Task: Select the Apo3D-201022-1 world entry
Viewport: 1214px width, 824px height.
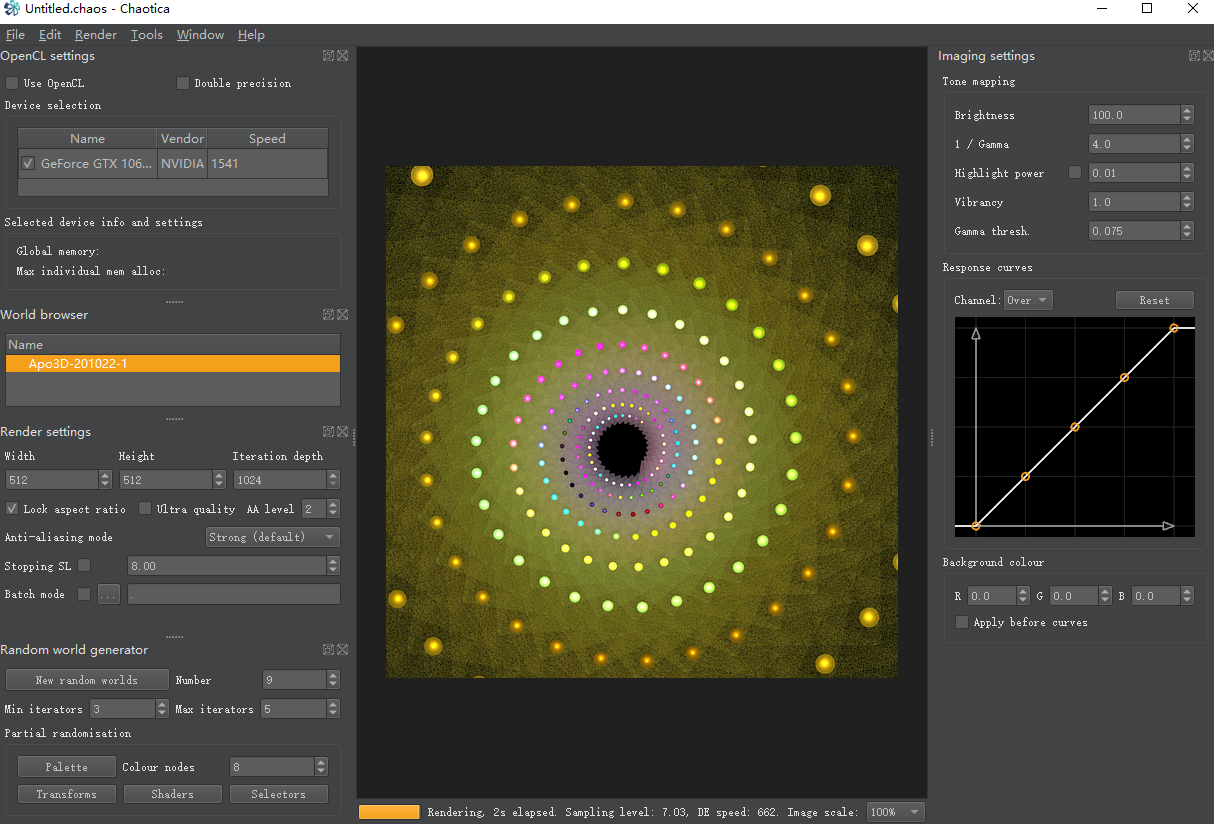Action: 78,364
